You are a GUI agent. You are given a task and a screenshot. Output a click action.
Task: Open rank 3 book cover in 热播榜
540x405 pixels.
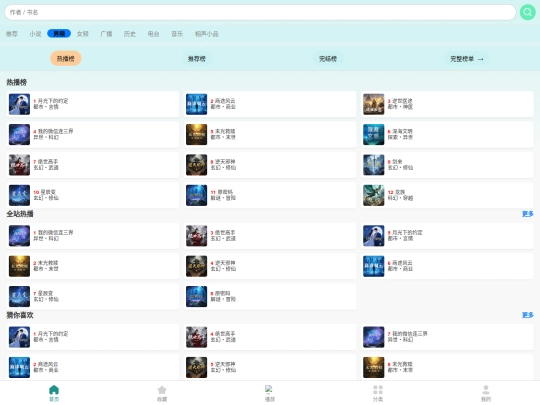(374, 104)
